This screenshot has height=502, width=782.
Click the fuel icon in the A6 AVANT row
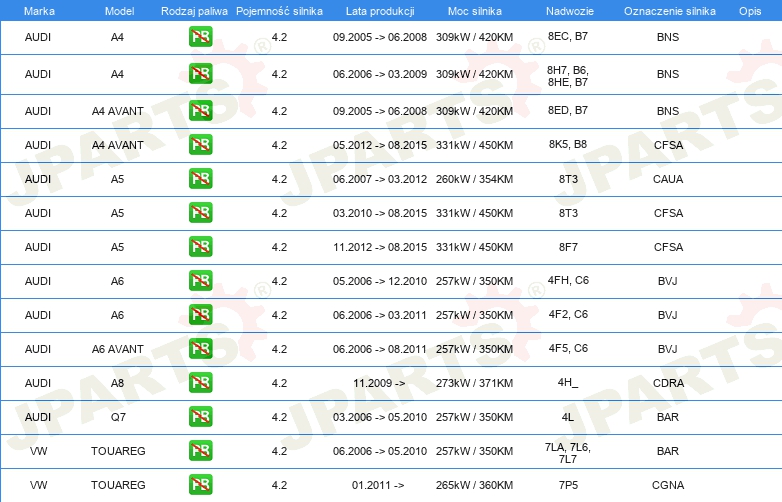[200, 349]
